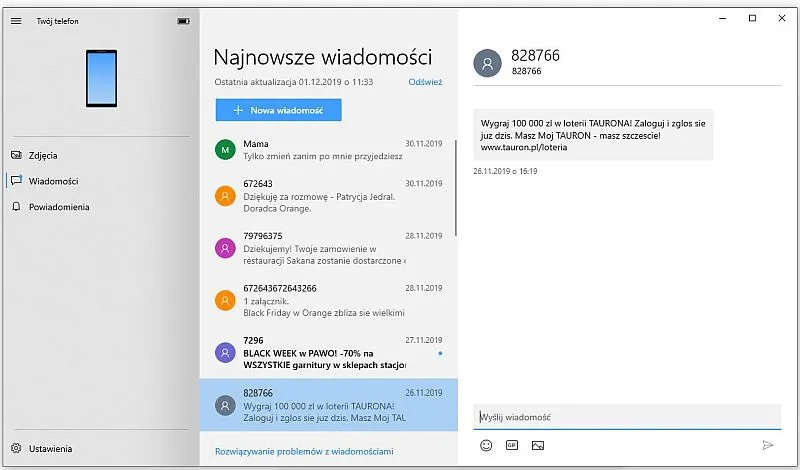Screen dimensions: 800x470
Task: Attach an image using the picture icon
Action: 538,445
